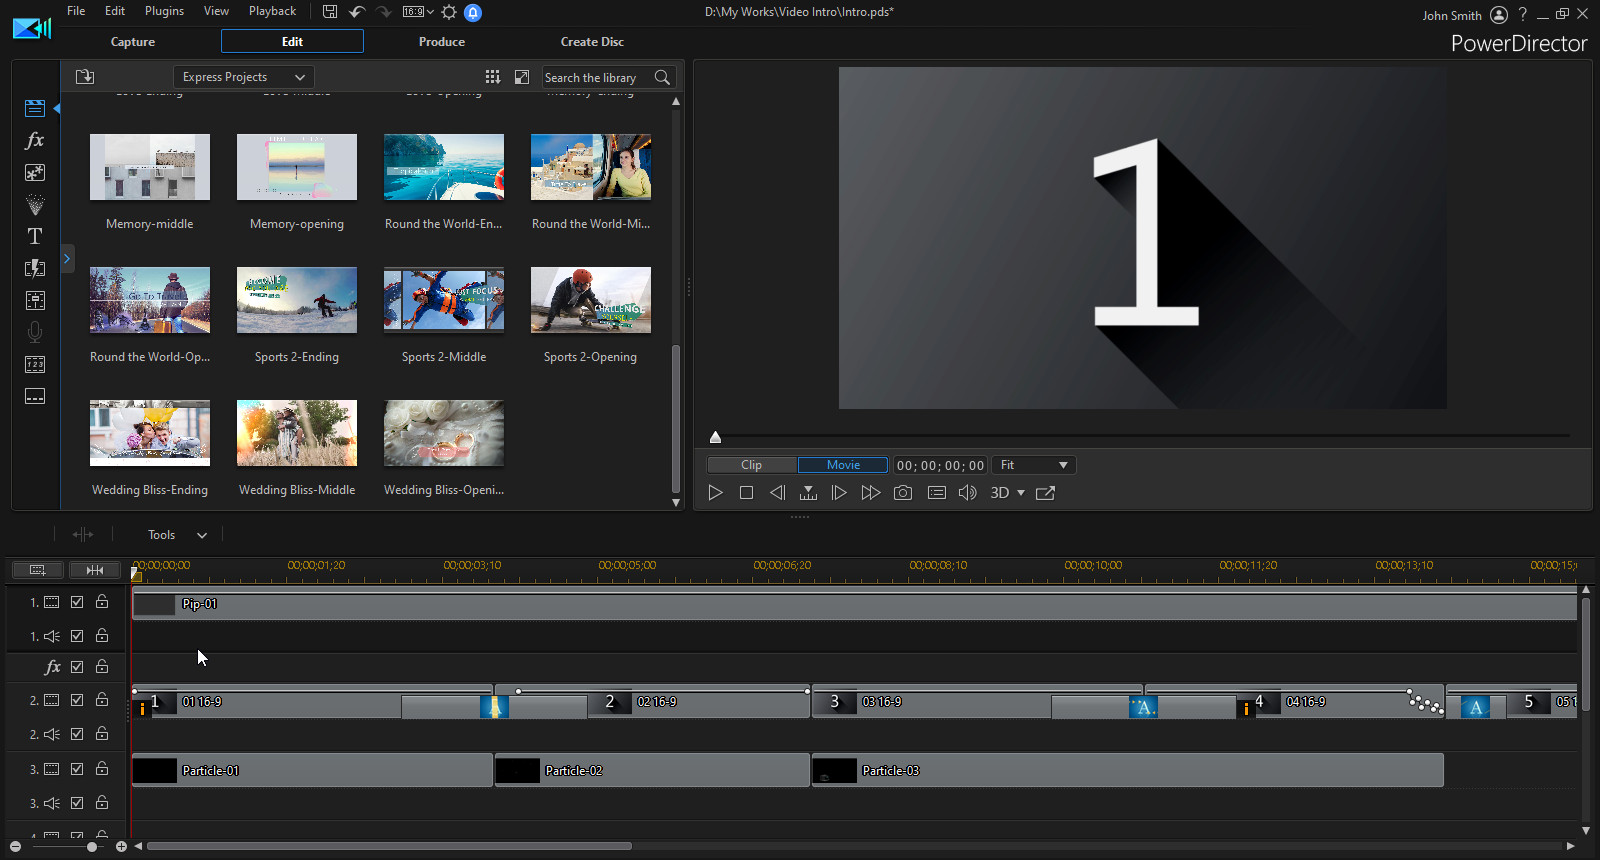Screen dimensions: 1600x860
Task: Click the library search magnifier icon
Action: coord(662,77)
